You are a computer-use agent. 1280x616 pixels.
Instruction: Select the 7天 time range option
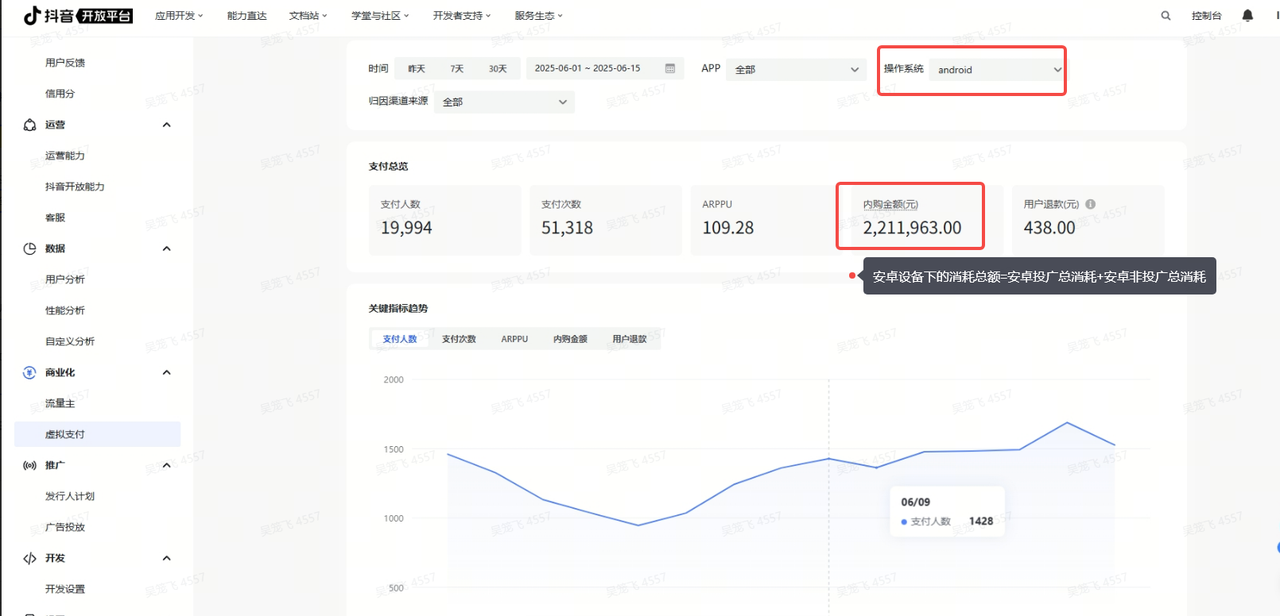click(456, 69)
